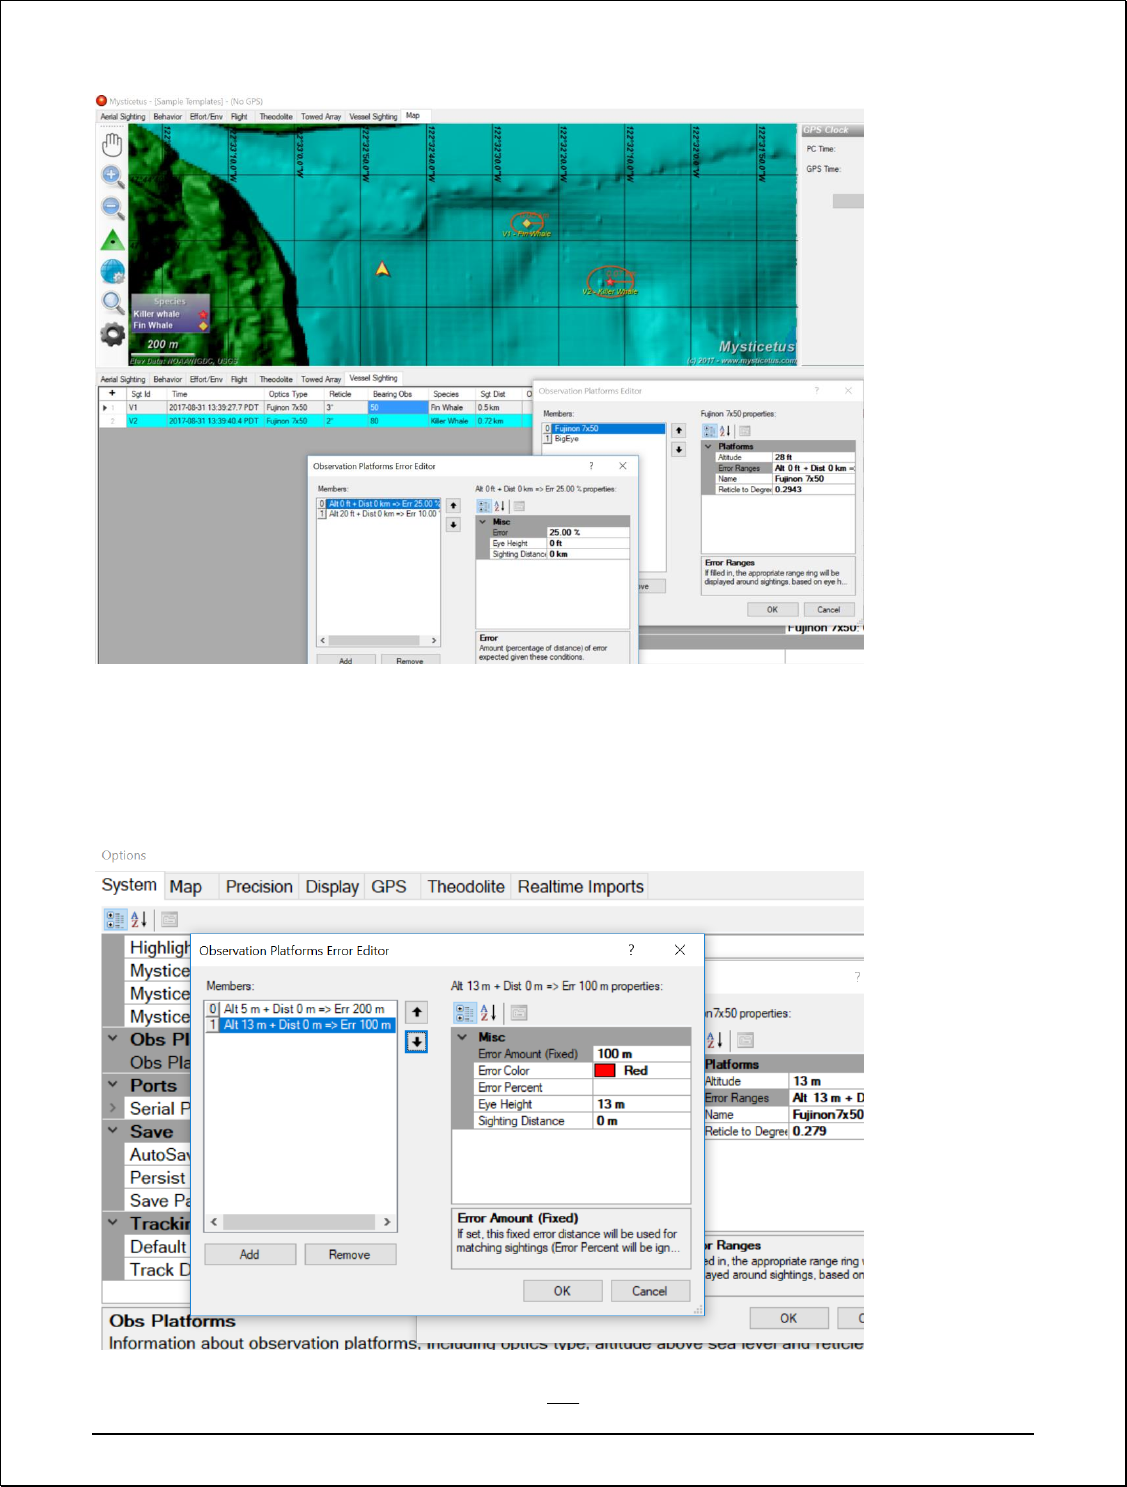Select Alt 20 ft member in 25.00 % Error Editor
The width and height of the screenshot is (1127, 1487).
379,514
